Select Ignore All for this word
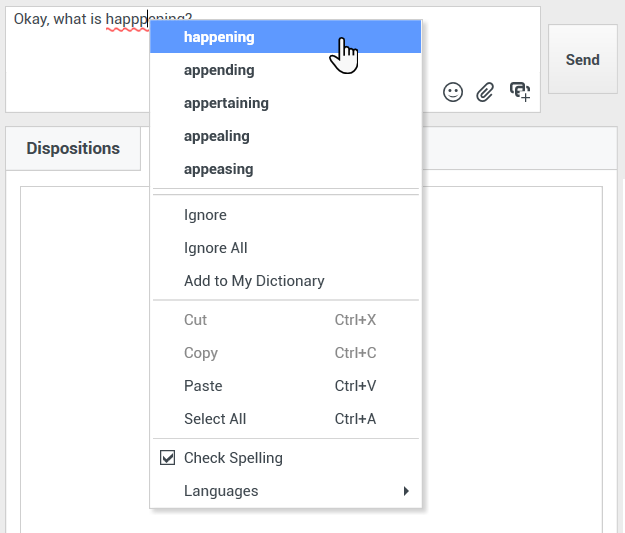 (215, 248)
